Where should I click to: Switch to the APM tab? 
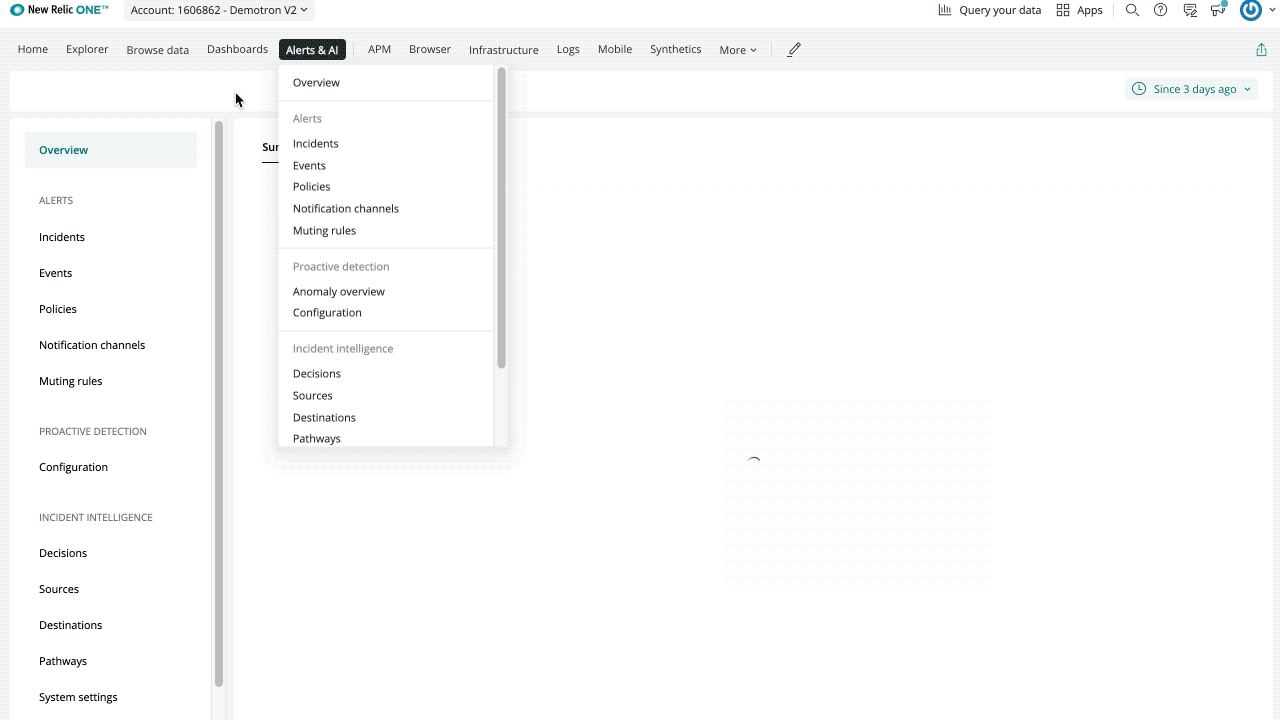[x=379, y=48]
